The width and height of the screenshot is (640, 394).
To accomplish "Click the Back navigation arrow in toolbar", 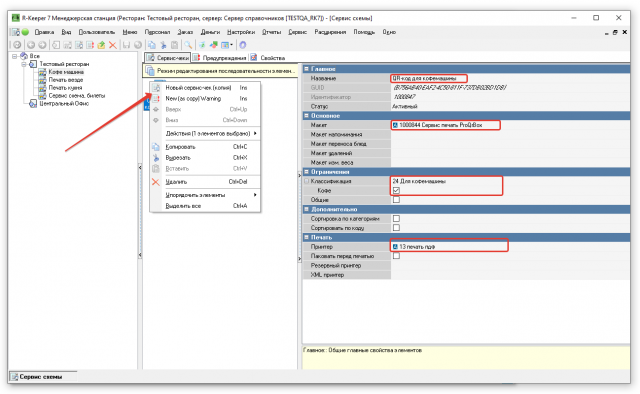I will (x=31, y=45).
